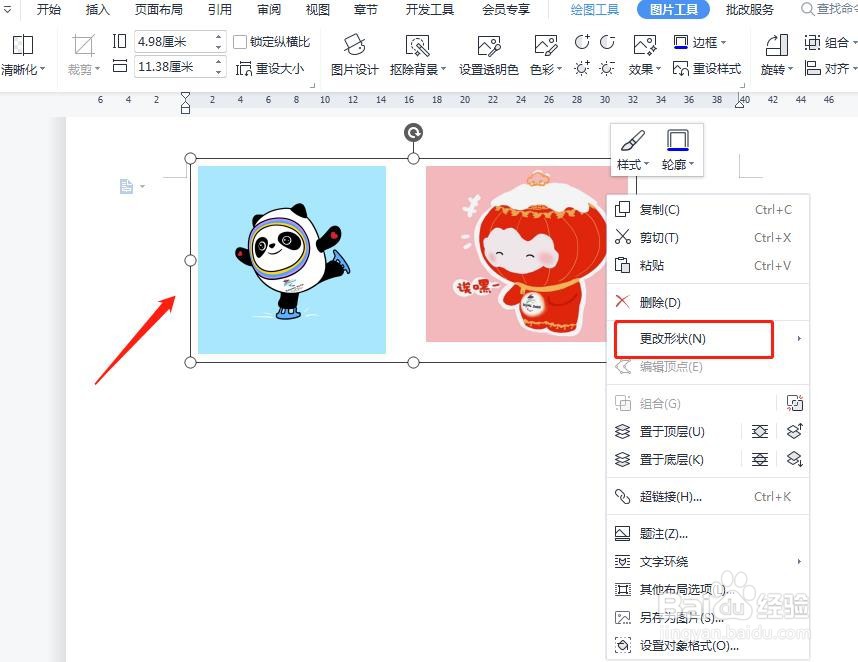
Task: Choose 超链接(H)... in context menu
Action: coord(708,497)
